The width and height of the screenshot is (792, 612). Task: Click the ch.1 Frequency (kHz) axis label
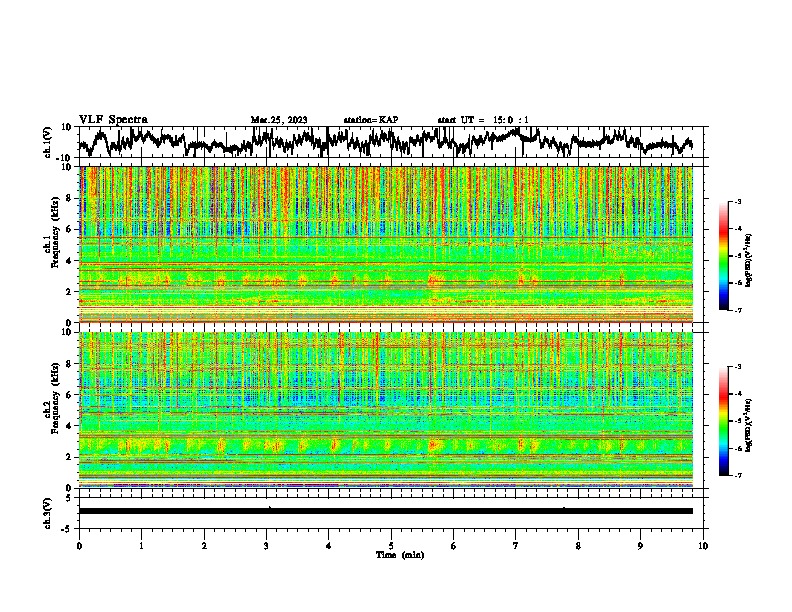click(x=52, y=233)
